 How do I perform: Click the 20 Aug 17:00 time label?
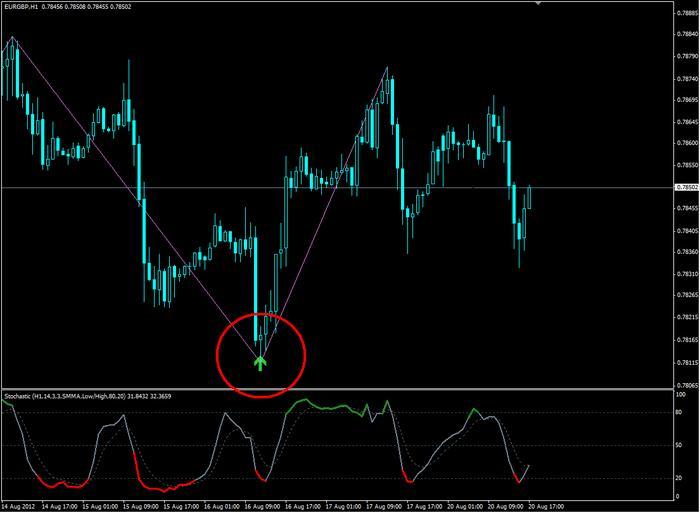coord(546,507)
